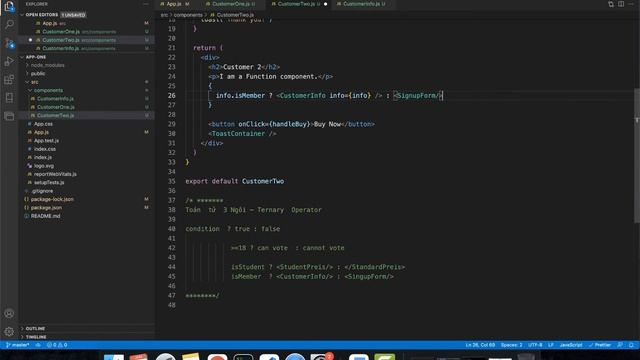Open App.css in file tree
Screen dimensions: 640x360
pyautogui.click(x=43, y=124)
